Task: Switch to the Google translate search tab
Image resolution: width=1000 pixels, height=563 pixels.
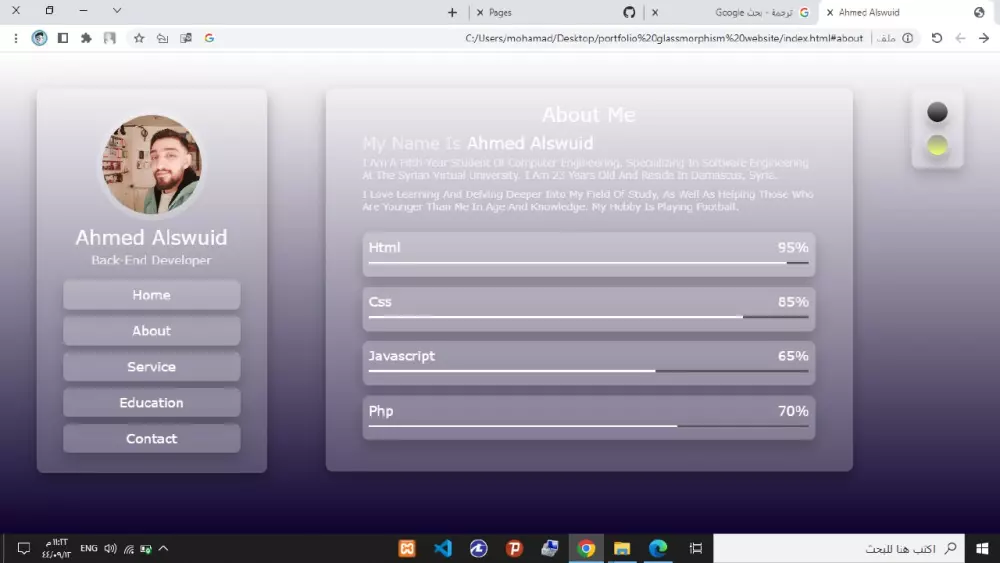Action: coord(730,12)
